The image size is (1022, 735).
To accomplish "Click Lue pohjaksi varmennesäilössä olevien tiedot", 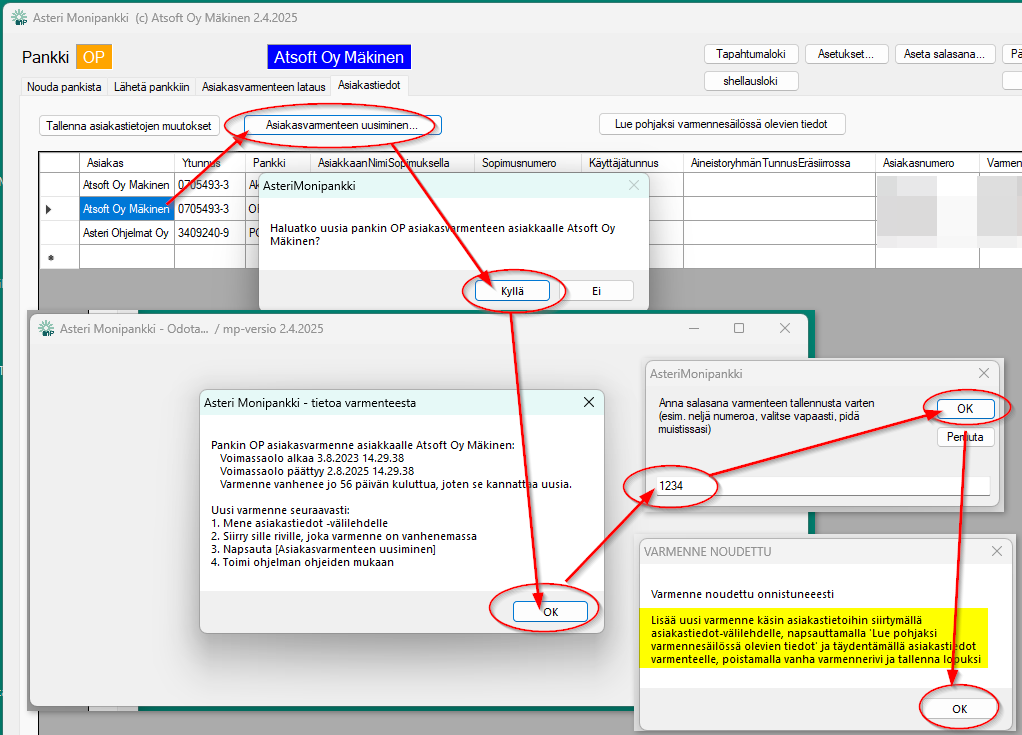I will pyautogui.click(x=722, y=124).
